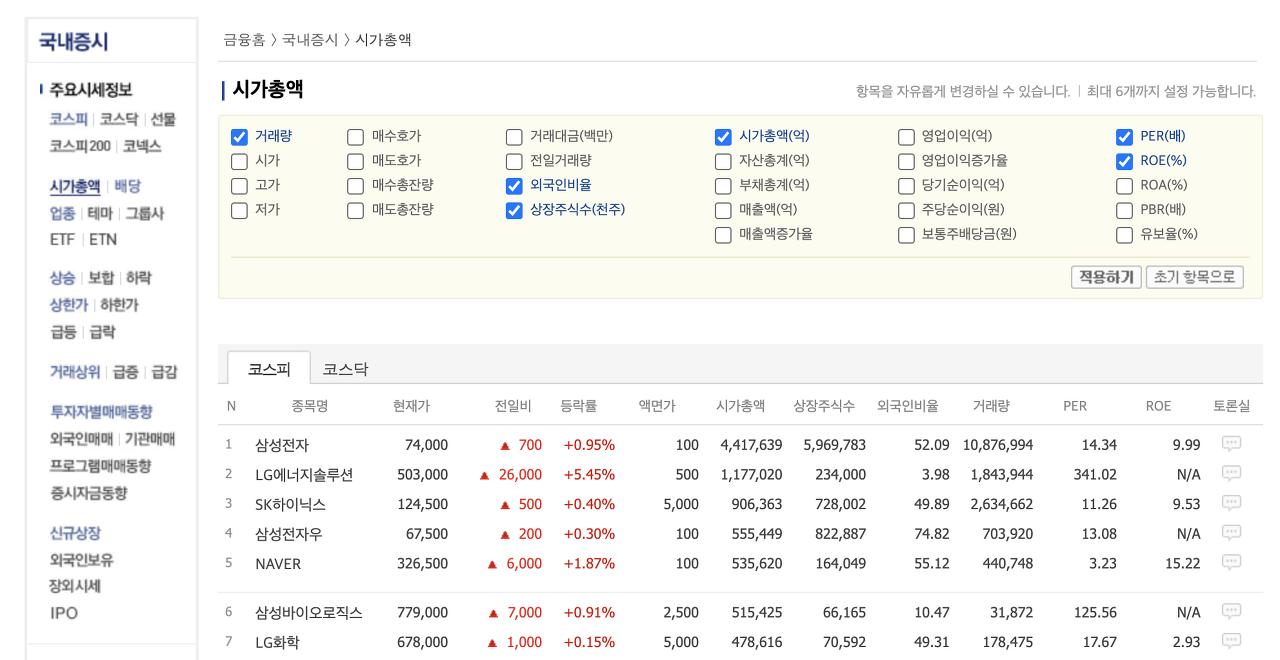This screenshot has height=660, width=1280.
Task: Open 외국인매매 sidebar link
Action: coord(81,439)
